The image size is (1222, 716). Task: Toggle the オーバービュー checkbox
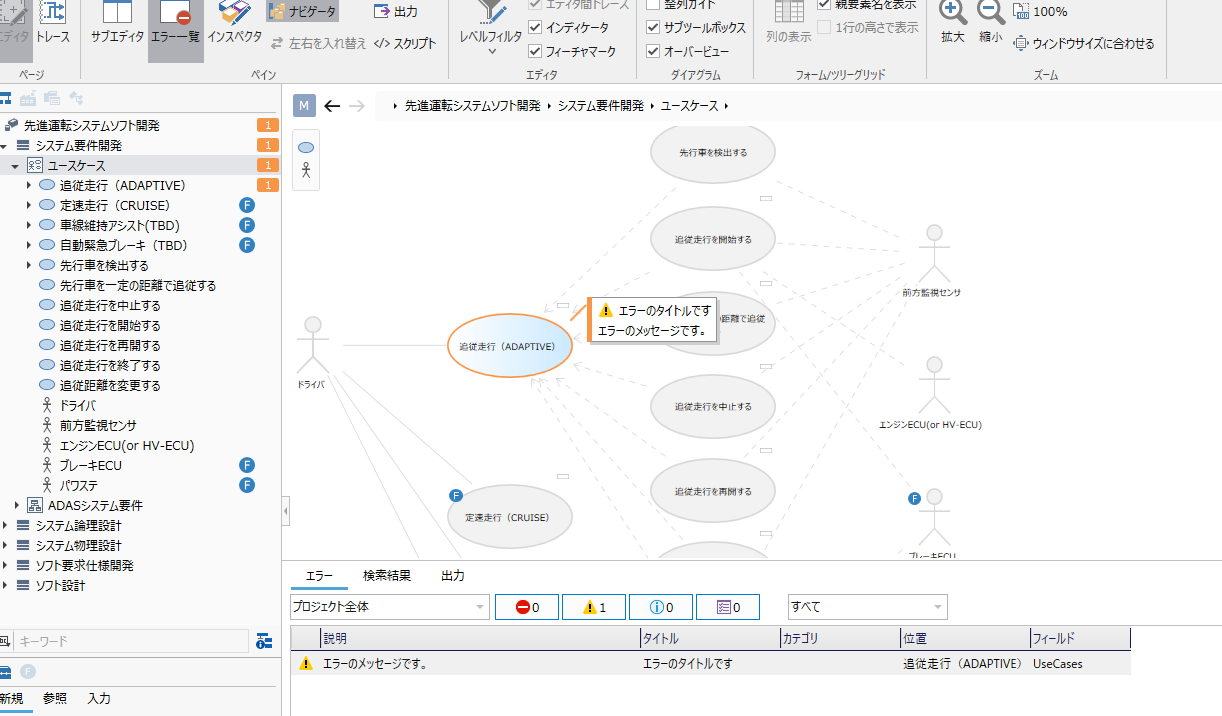[x=653, y=51]
